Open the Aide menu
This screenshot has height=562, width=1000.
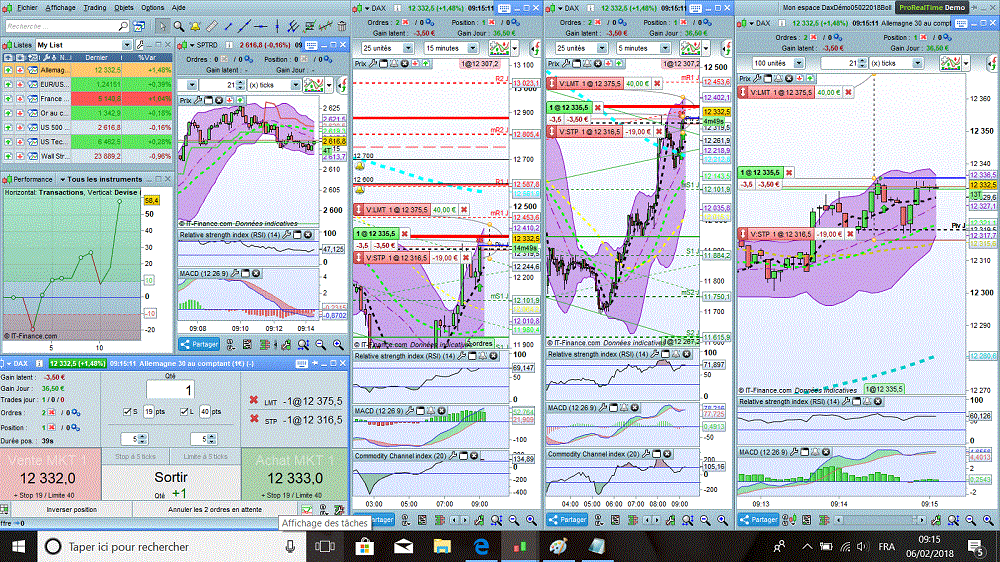coord(179,8)
